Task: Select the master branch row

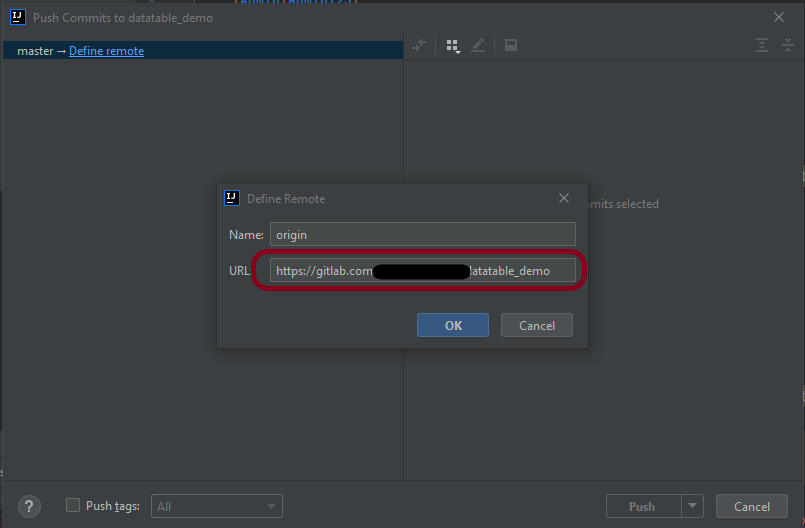Action: click(x=35, y=51)
